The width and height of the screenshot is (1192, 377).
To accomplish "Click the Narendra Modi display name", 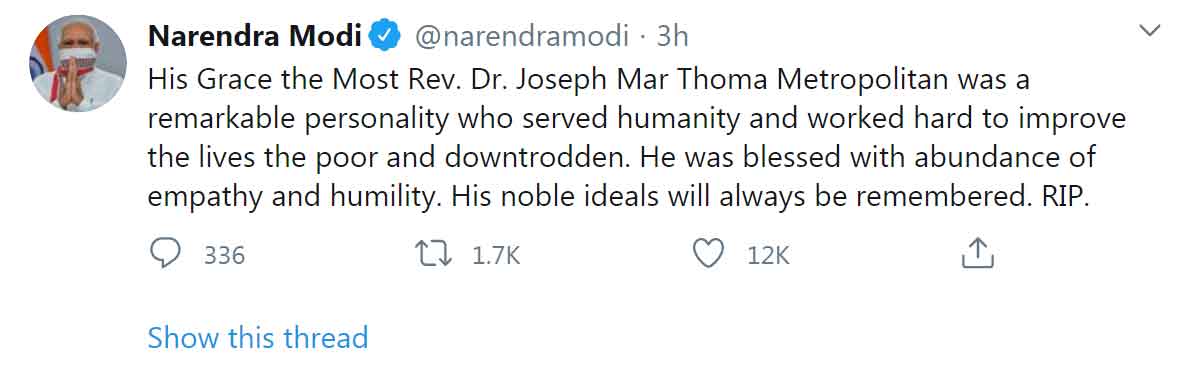I will coord(255,35).
